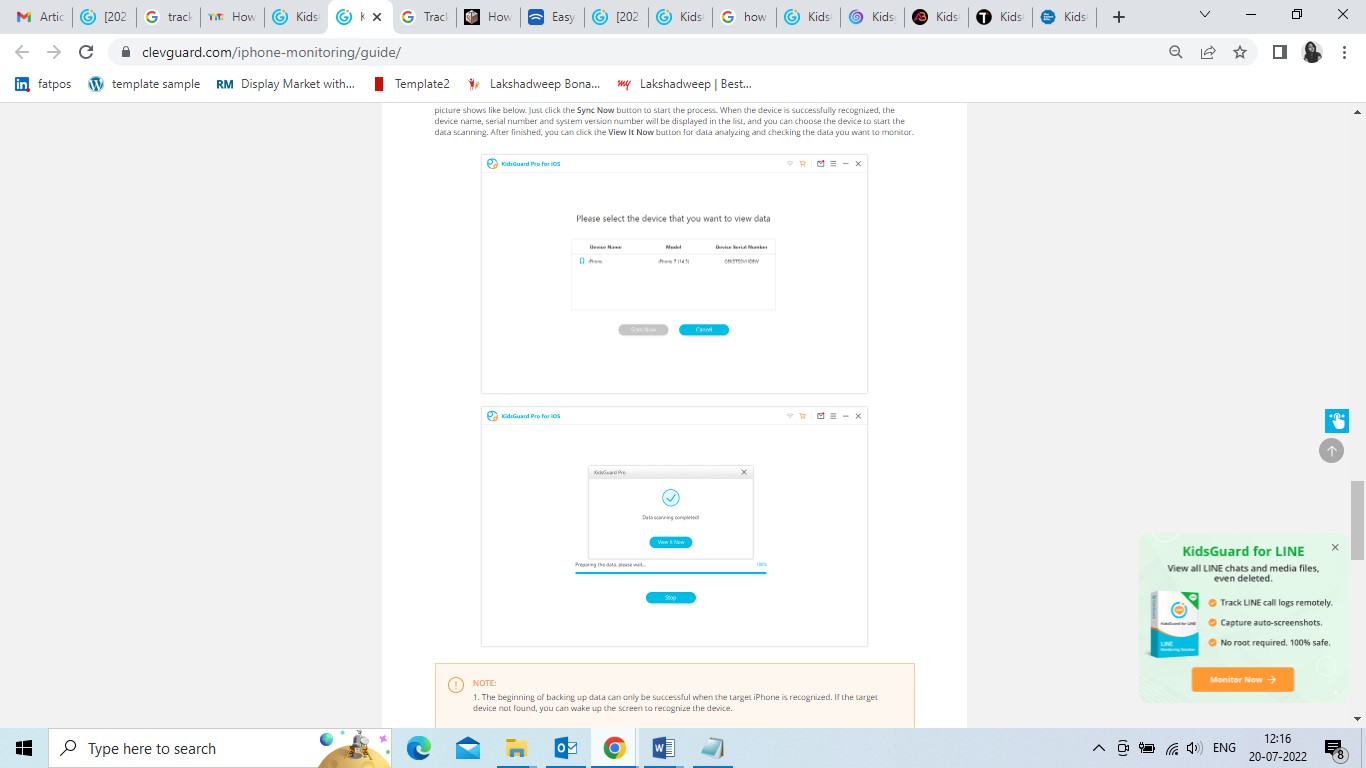Click the Monitor Now button
The image size is (1366, 768).
tap(1242, 679)
